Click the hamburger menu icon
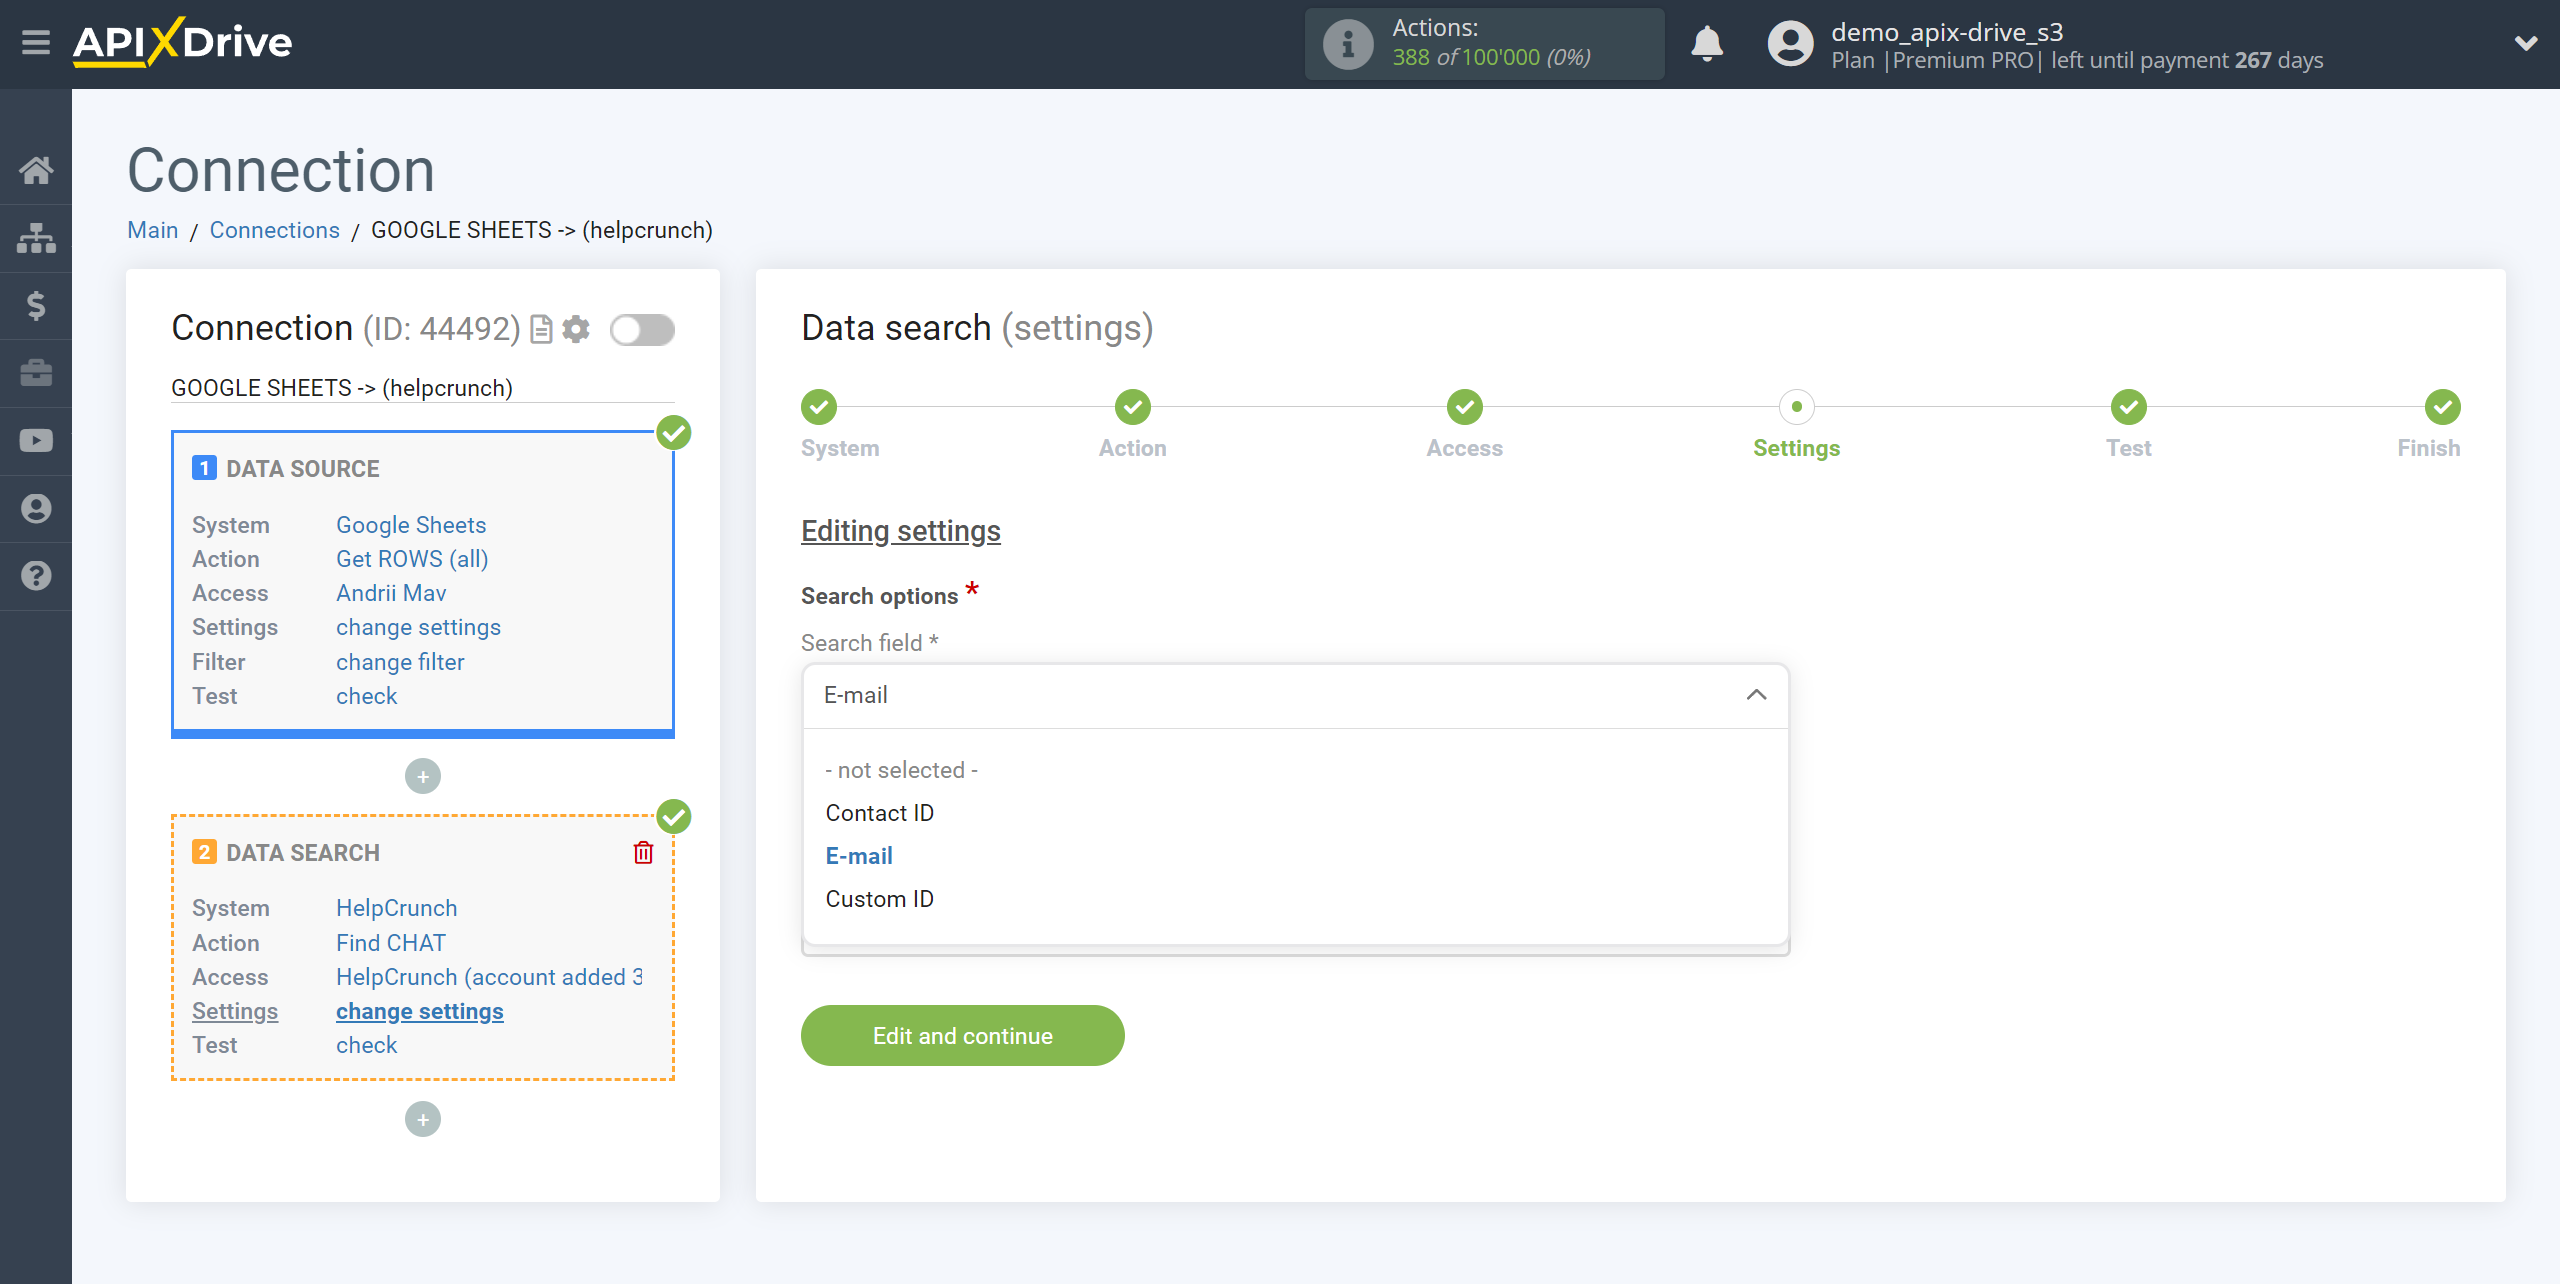Viewport: 2560px width, 1284px height. 36,44
